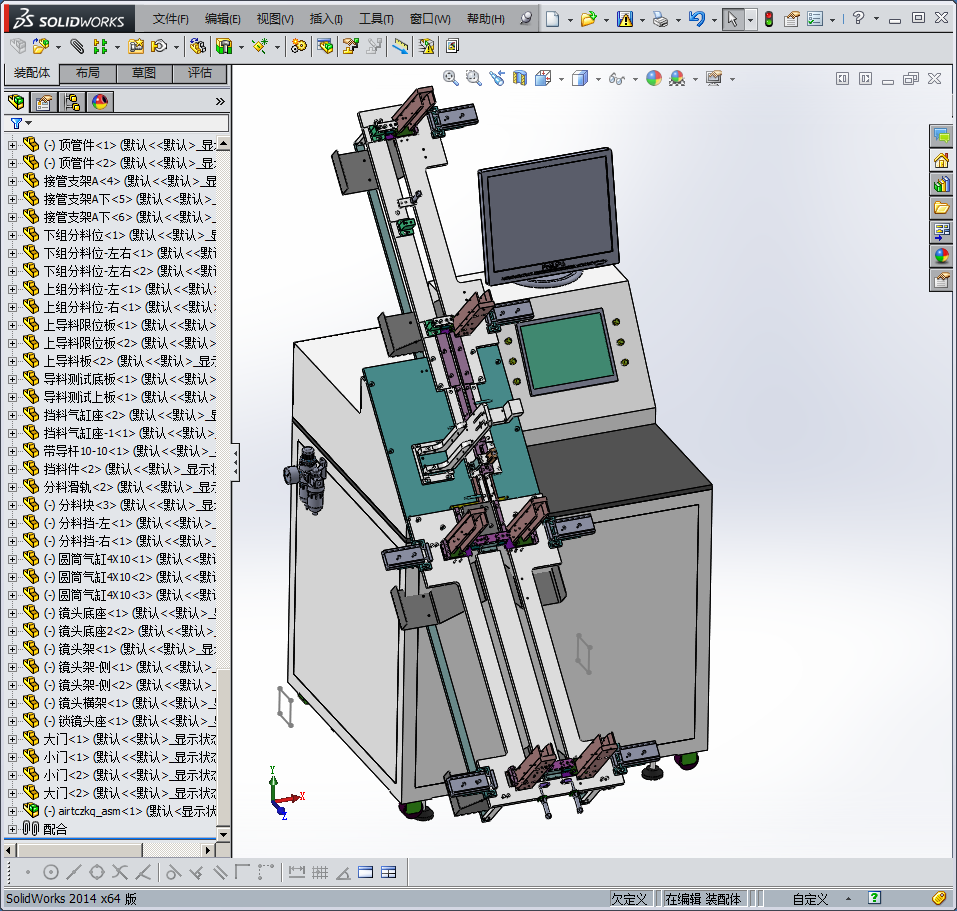
Task: Click the Rebuild traffic light icon
Action: (768, 19)
